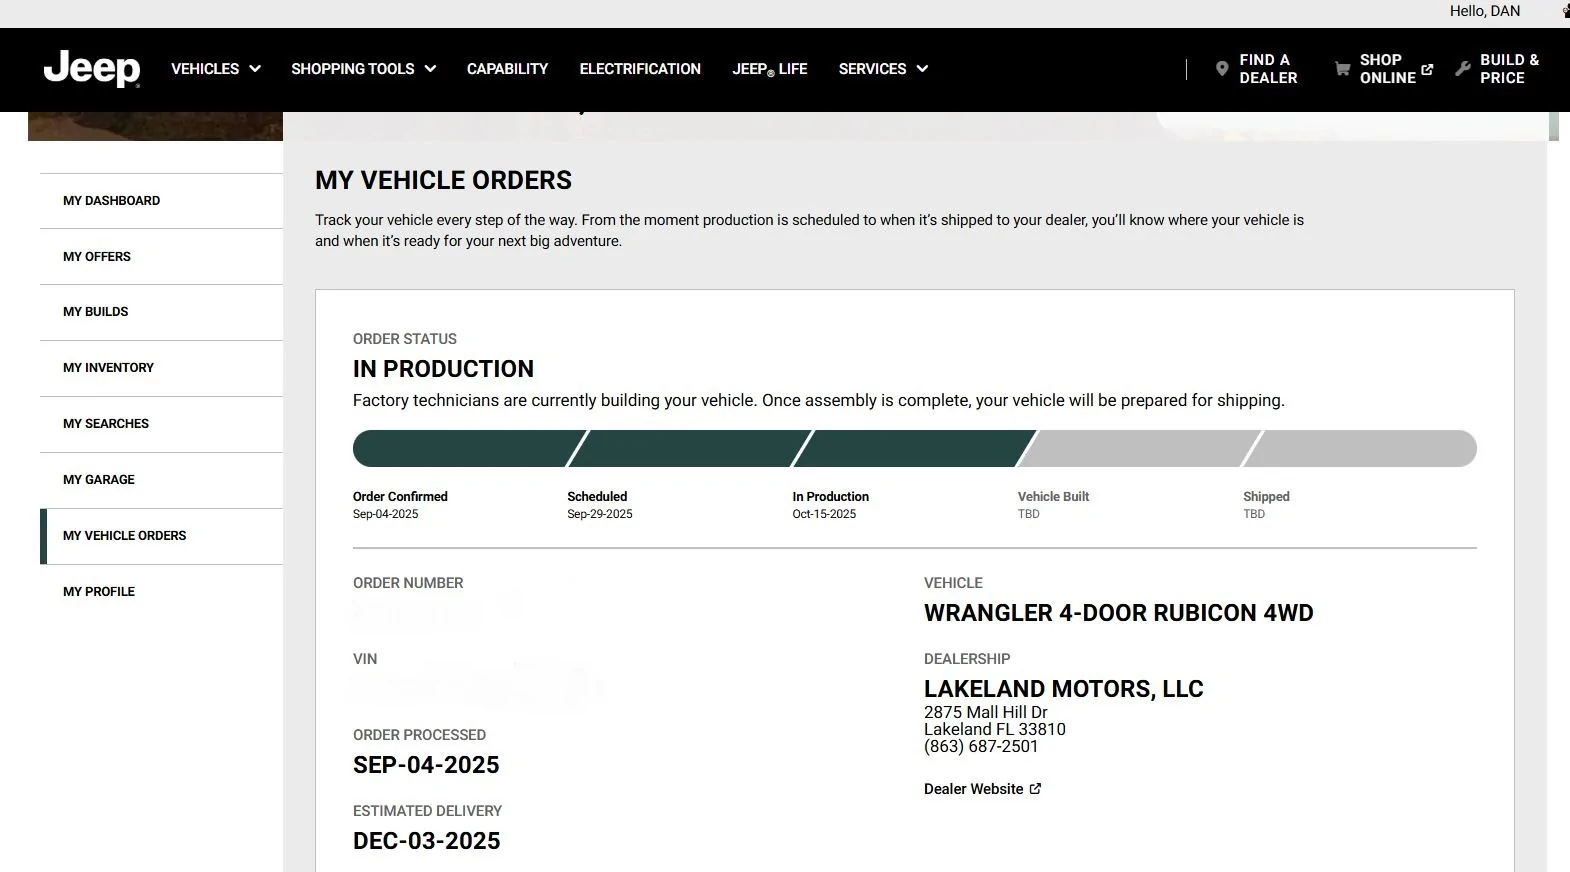Click the Shop Online cart icon
The width and height of the screenshot is (1570, 872).
point(1342,69)
